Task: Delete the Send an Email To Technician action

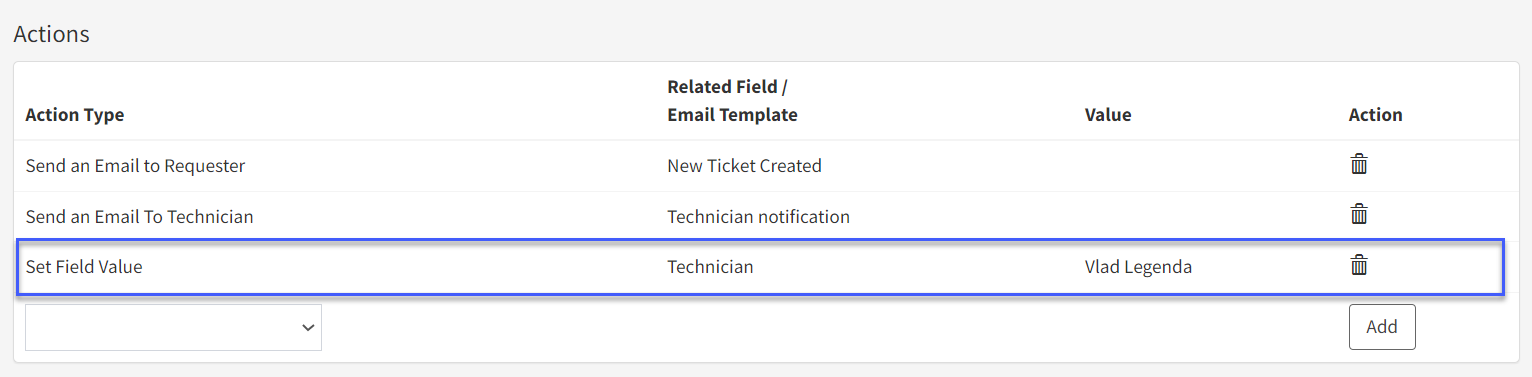Action: [x=1359, y=214]
